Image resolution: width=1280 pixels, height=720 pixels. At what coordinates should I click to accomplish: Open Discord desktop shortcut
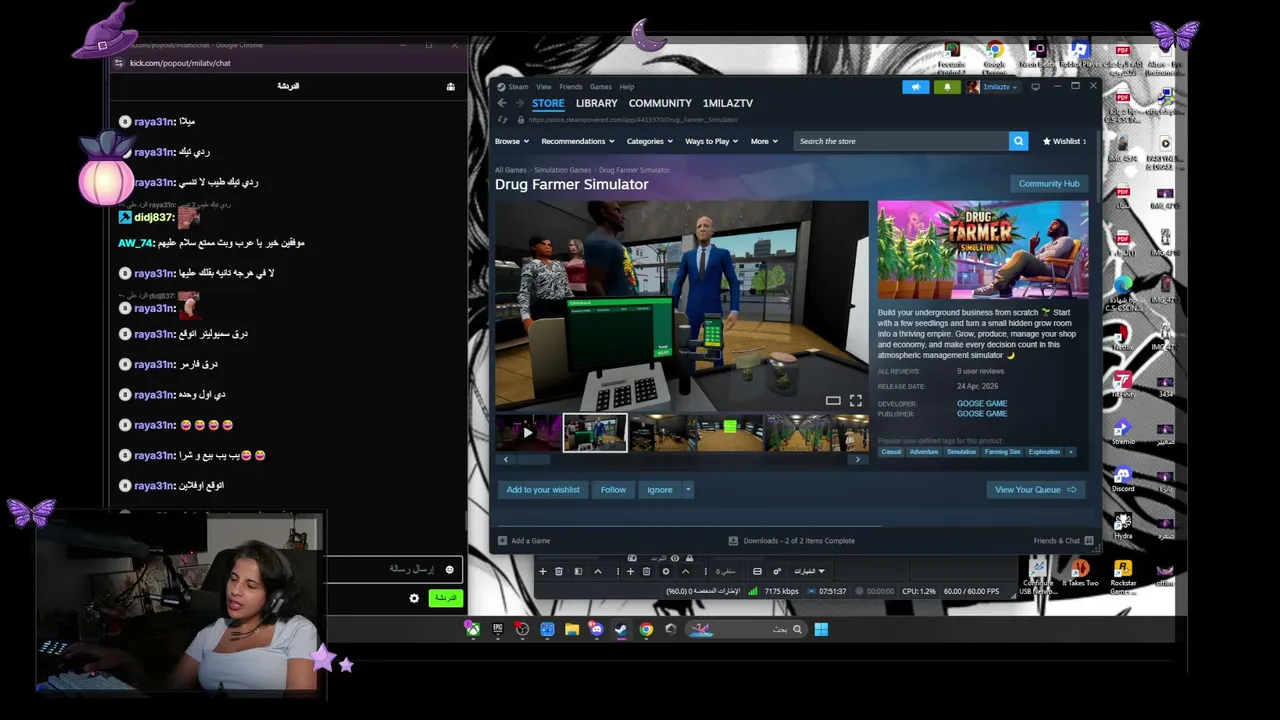[x=1123, y=476]
